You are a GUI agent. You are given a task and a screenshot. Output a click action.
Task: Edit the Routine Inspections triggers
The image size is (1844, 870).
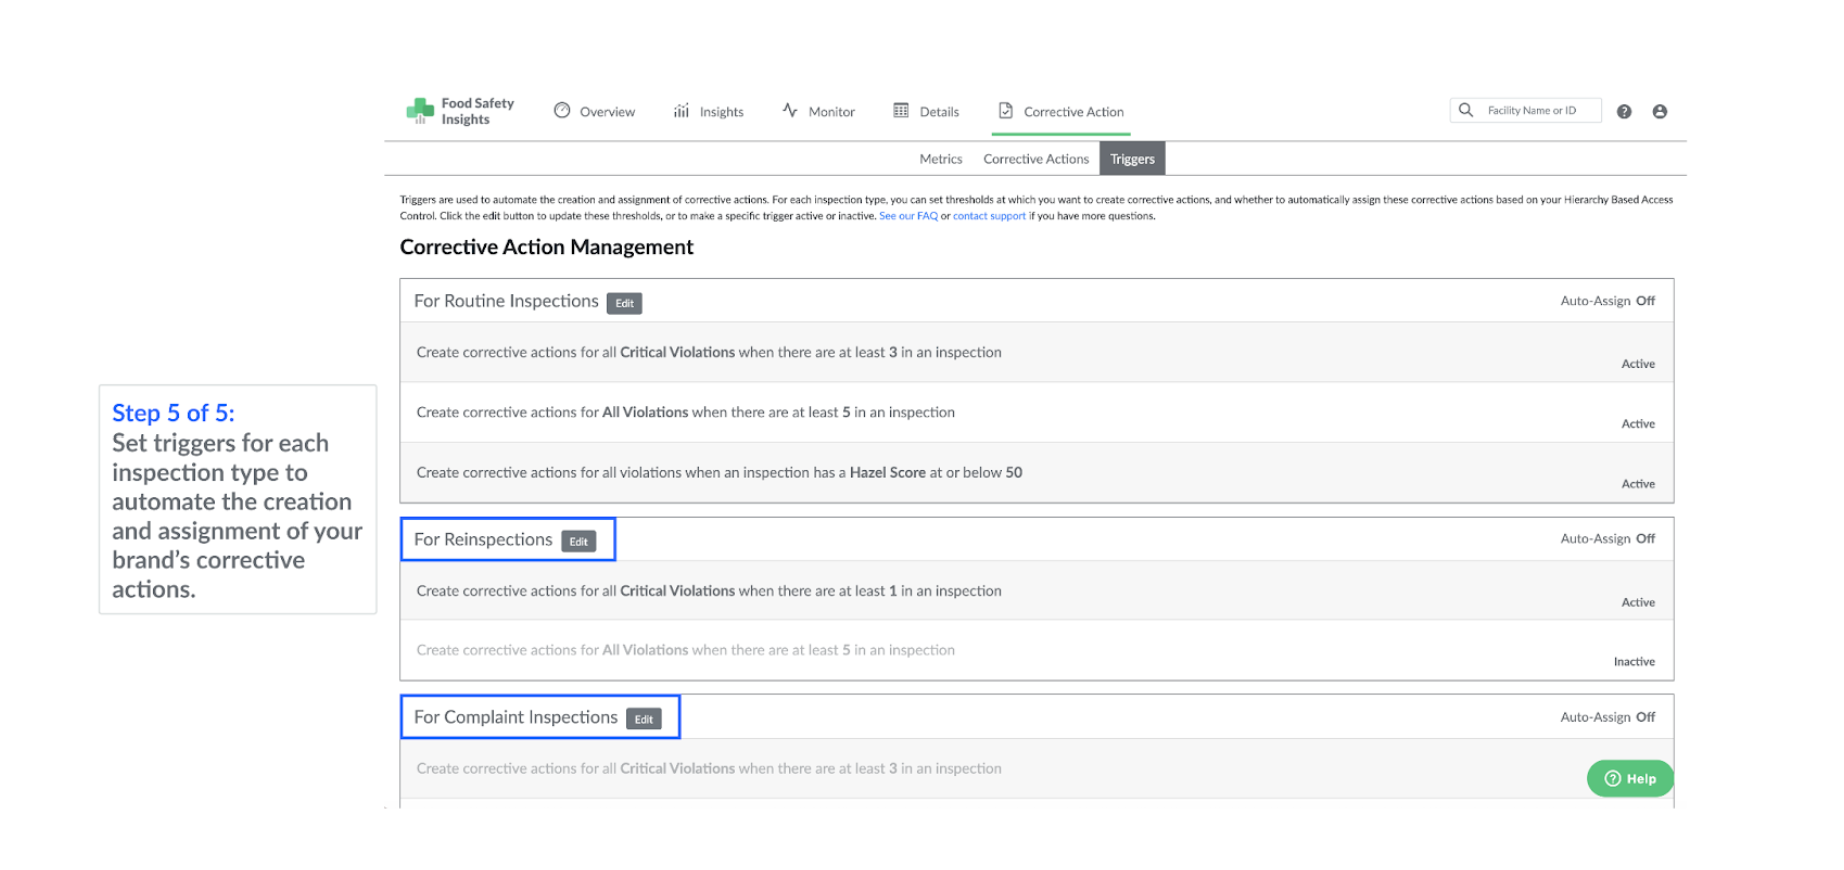pos(624,303)
